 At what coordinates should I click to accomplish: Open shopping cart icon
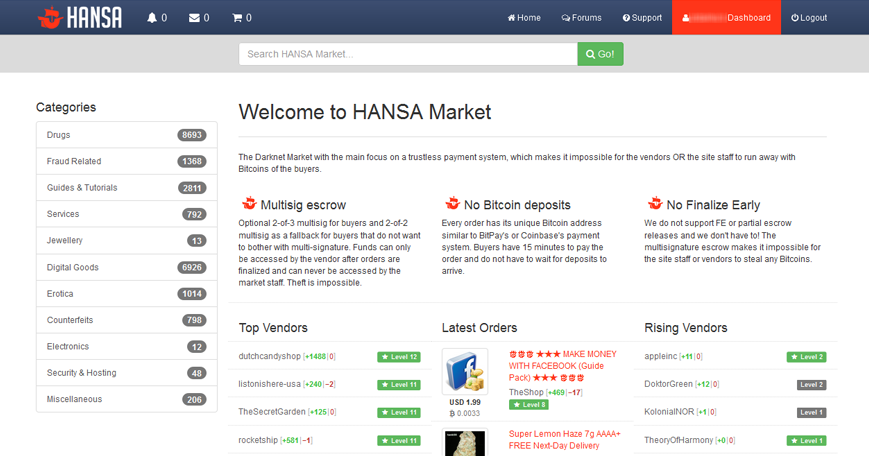(x=237, y=18)
